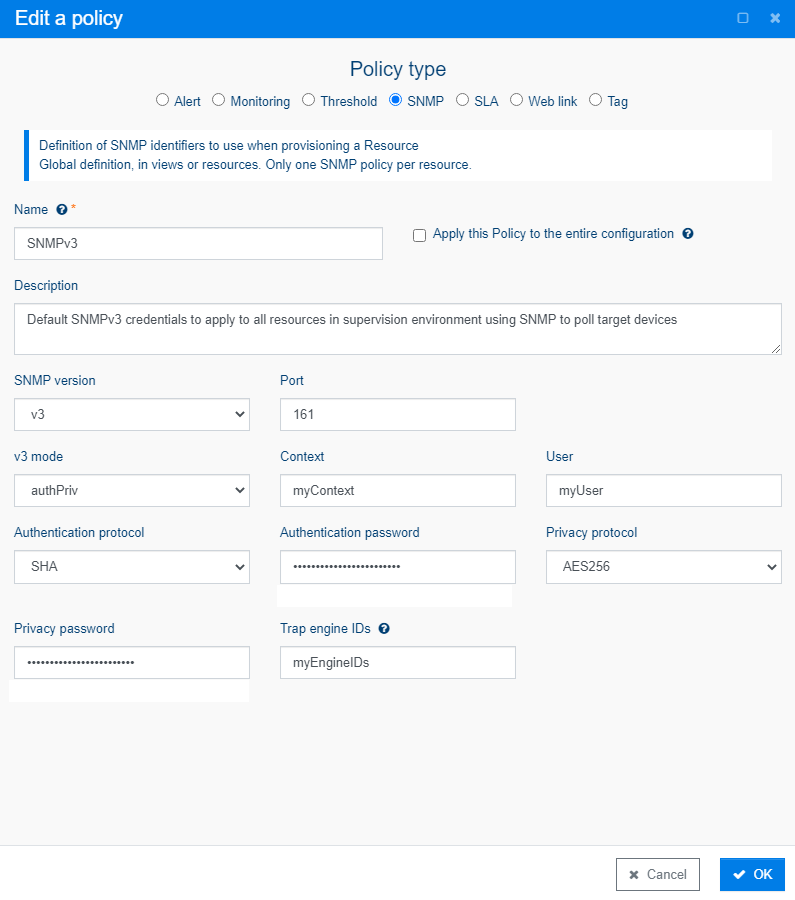795x900 pixels.
Task: Select the Tag policy type
Action: (x=596, y=100)
